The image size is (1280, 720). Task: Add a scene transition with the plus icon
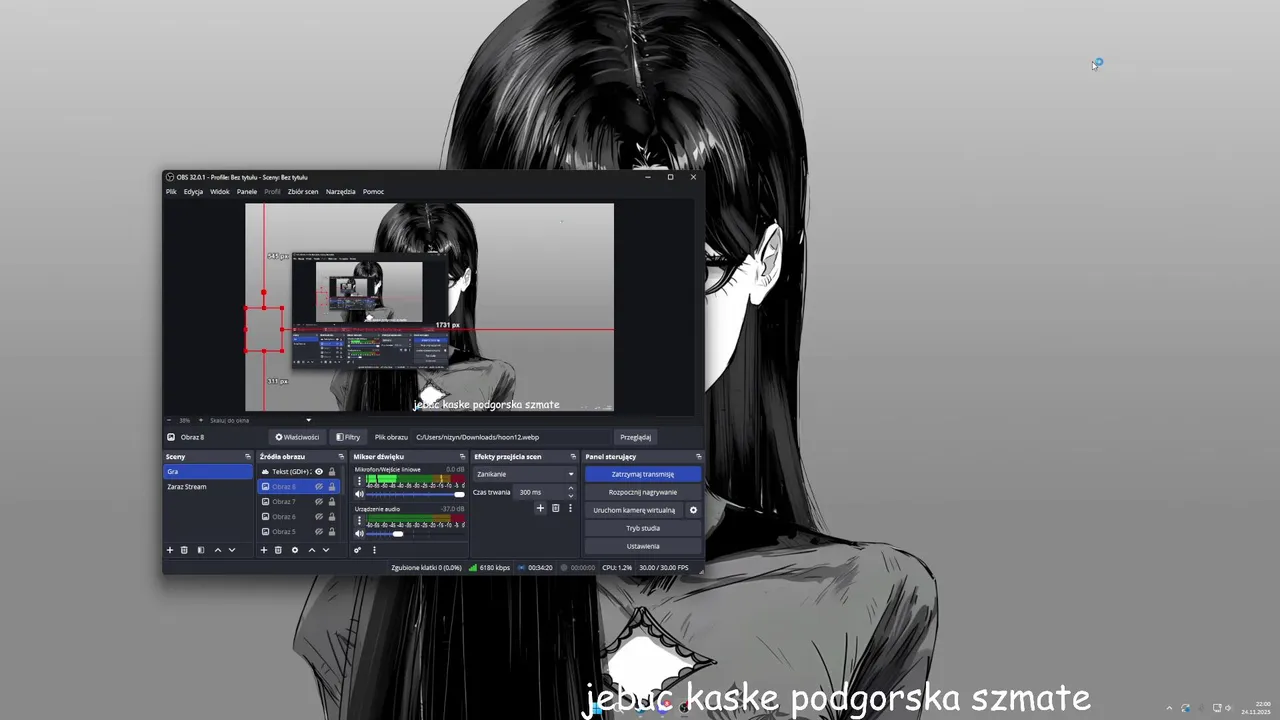pyautogui.click(x=541, y=508)
